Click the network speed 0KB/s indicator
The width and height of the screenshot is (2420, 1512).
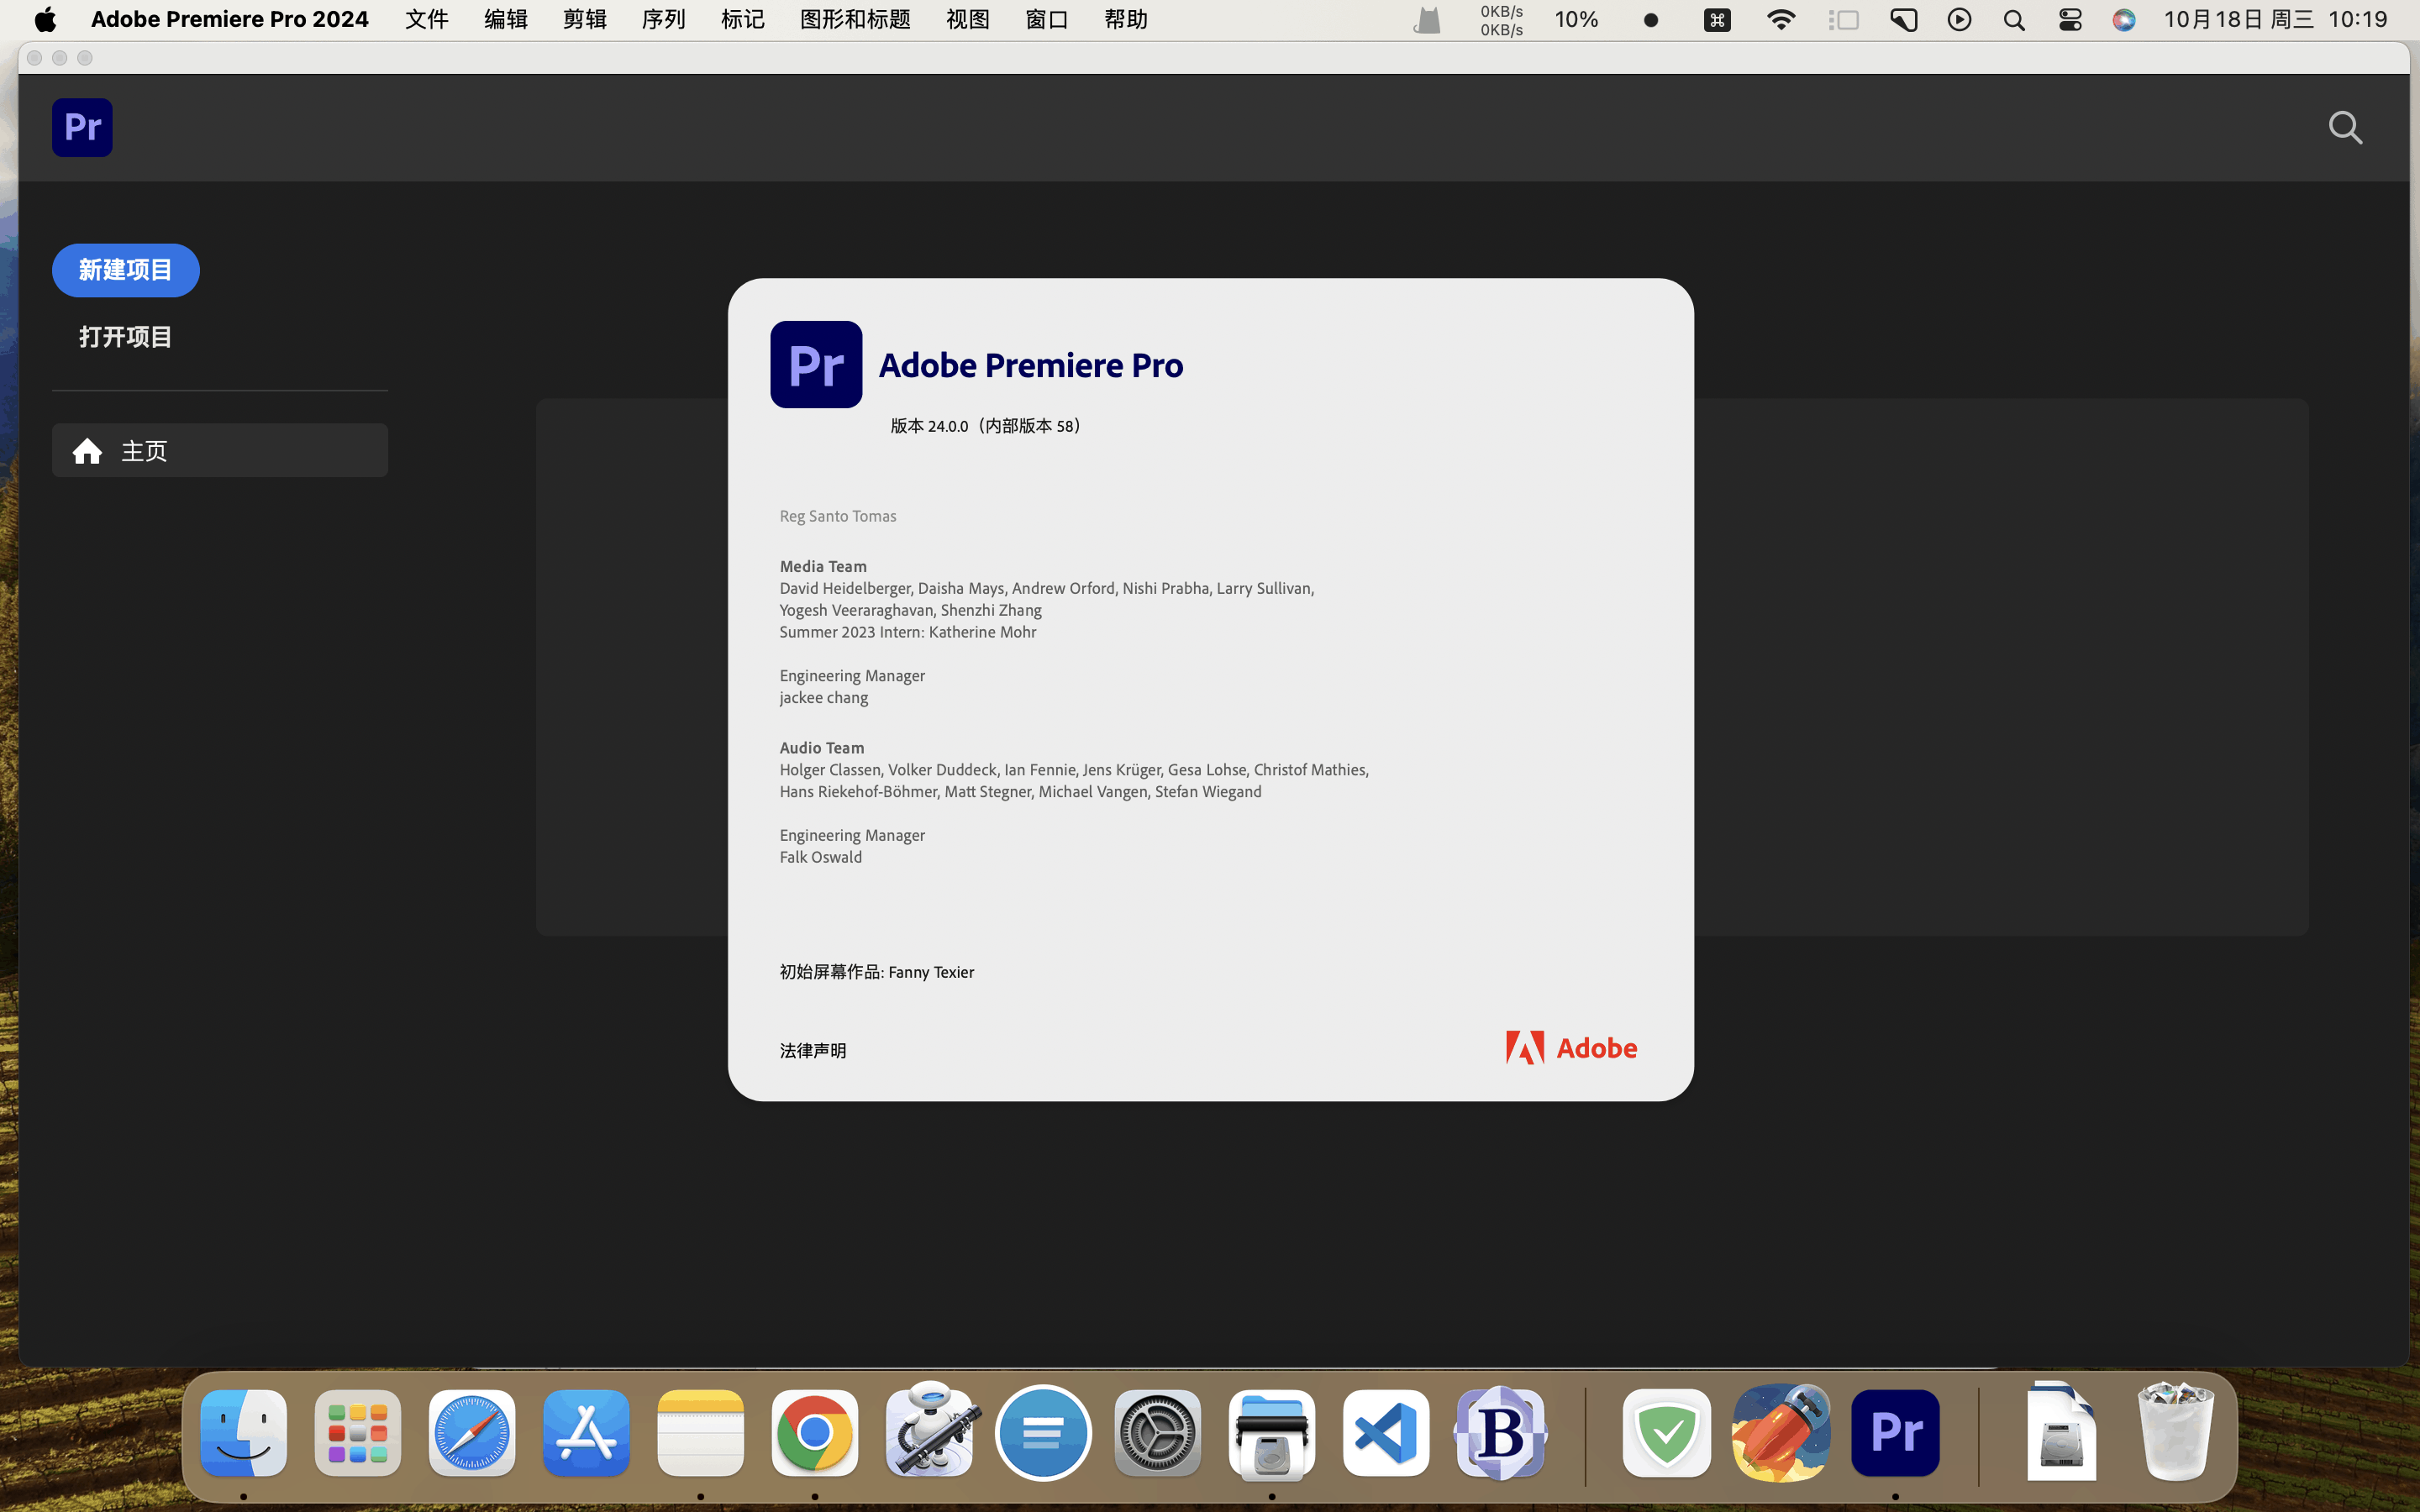point(1502,20)
